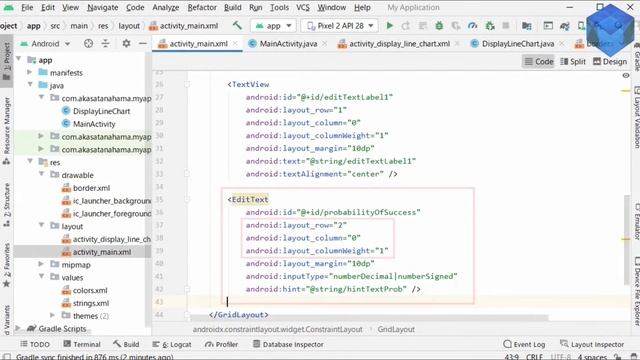Screen dimensions: 640x360
Task: Hide the Project panel with minus icon
Action: (x=142, y=43)
